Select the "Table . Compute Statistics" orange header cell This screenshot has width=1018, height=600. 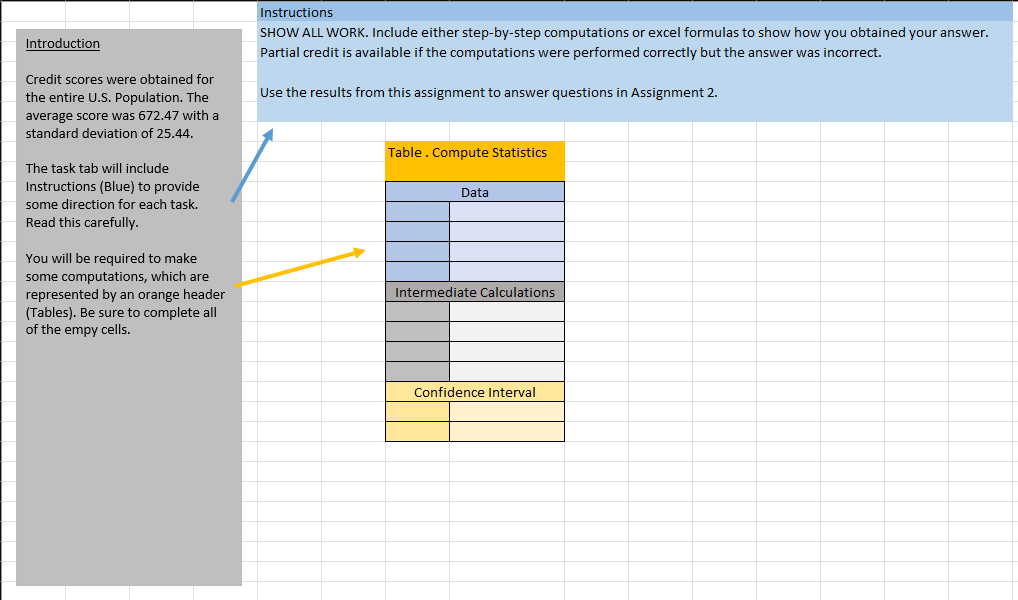tap(474, 159)
